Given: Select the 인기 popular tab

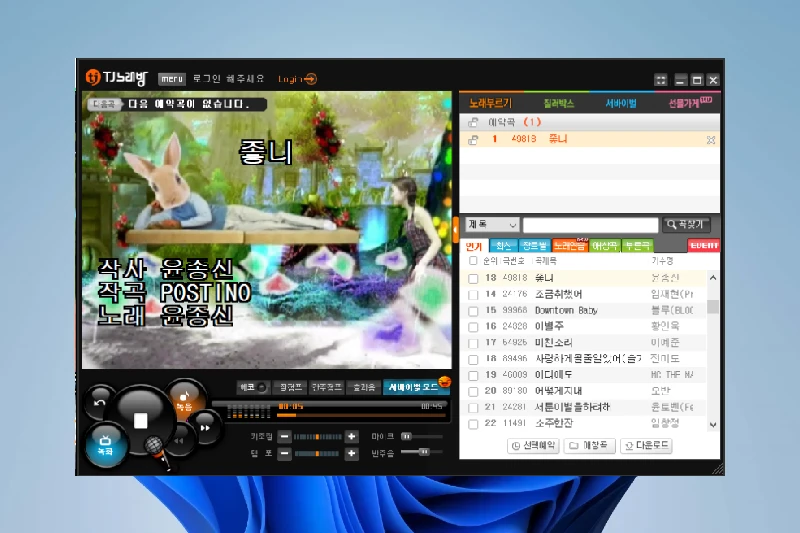Looking at the screenshot, I should [474, 246].
